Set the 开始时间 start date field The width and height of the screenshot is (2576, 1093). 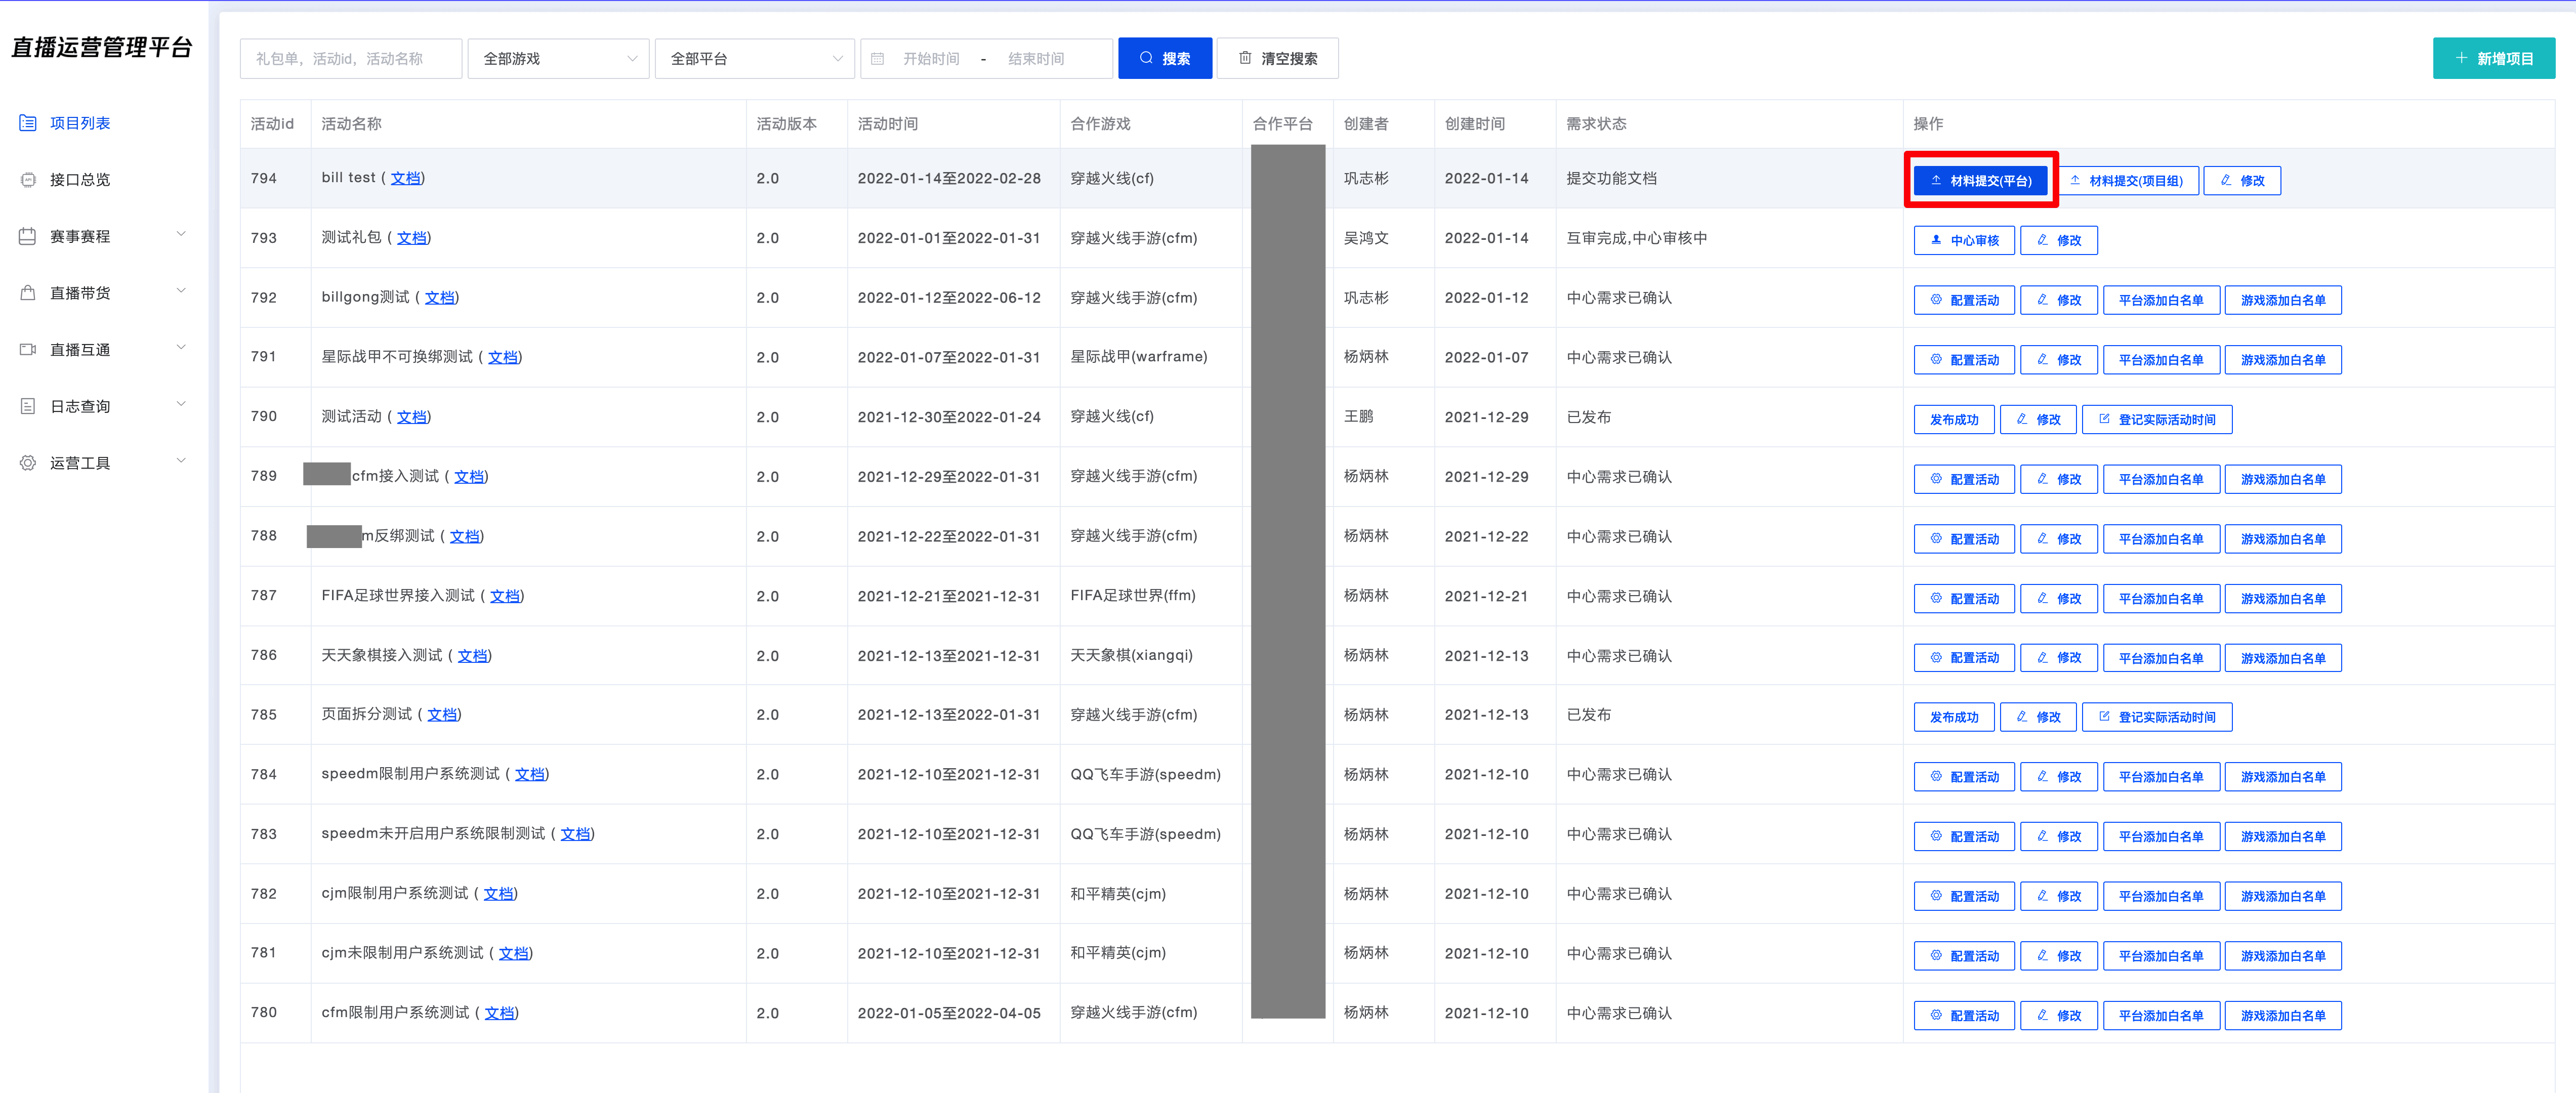coord(931,59)
